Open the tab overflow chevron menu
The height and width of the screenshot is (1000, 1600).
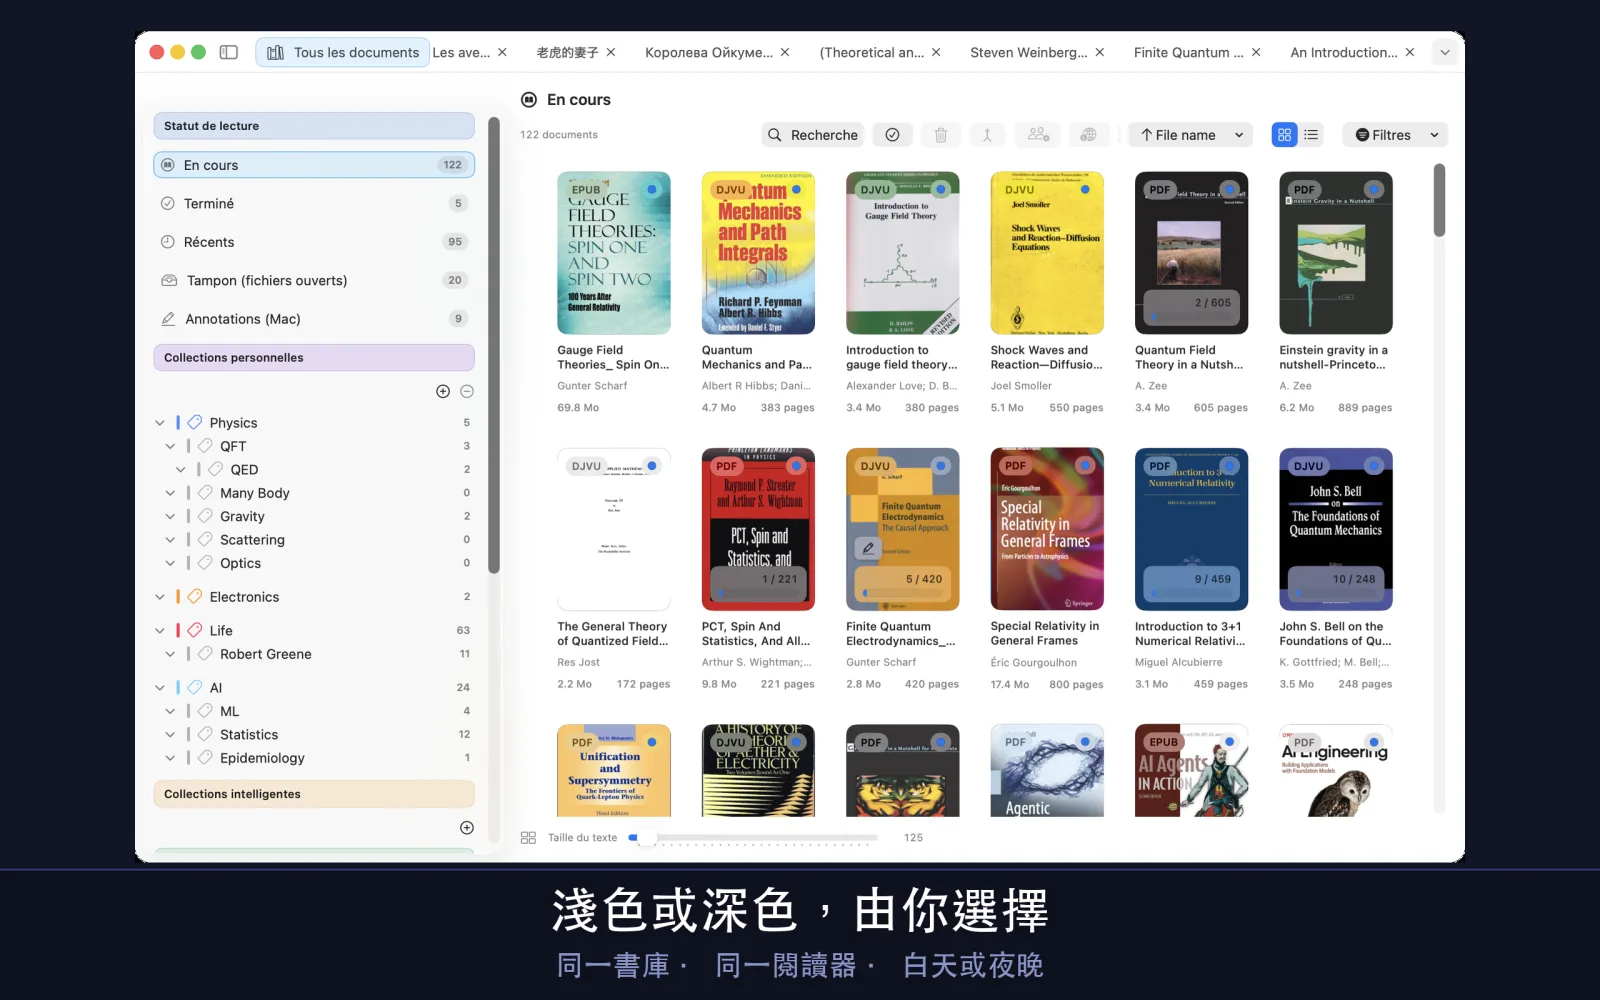(x=1445, y=52)
